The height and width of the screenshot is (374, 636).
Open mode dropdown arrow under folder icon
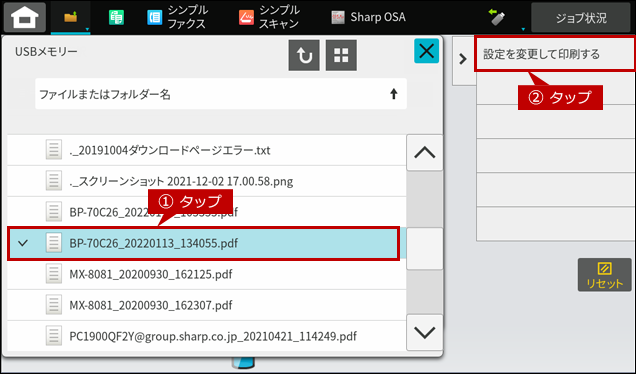click(87, 29)
